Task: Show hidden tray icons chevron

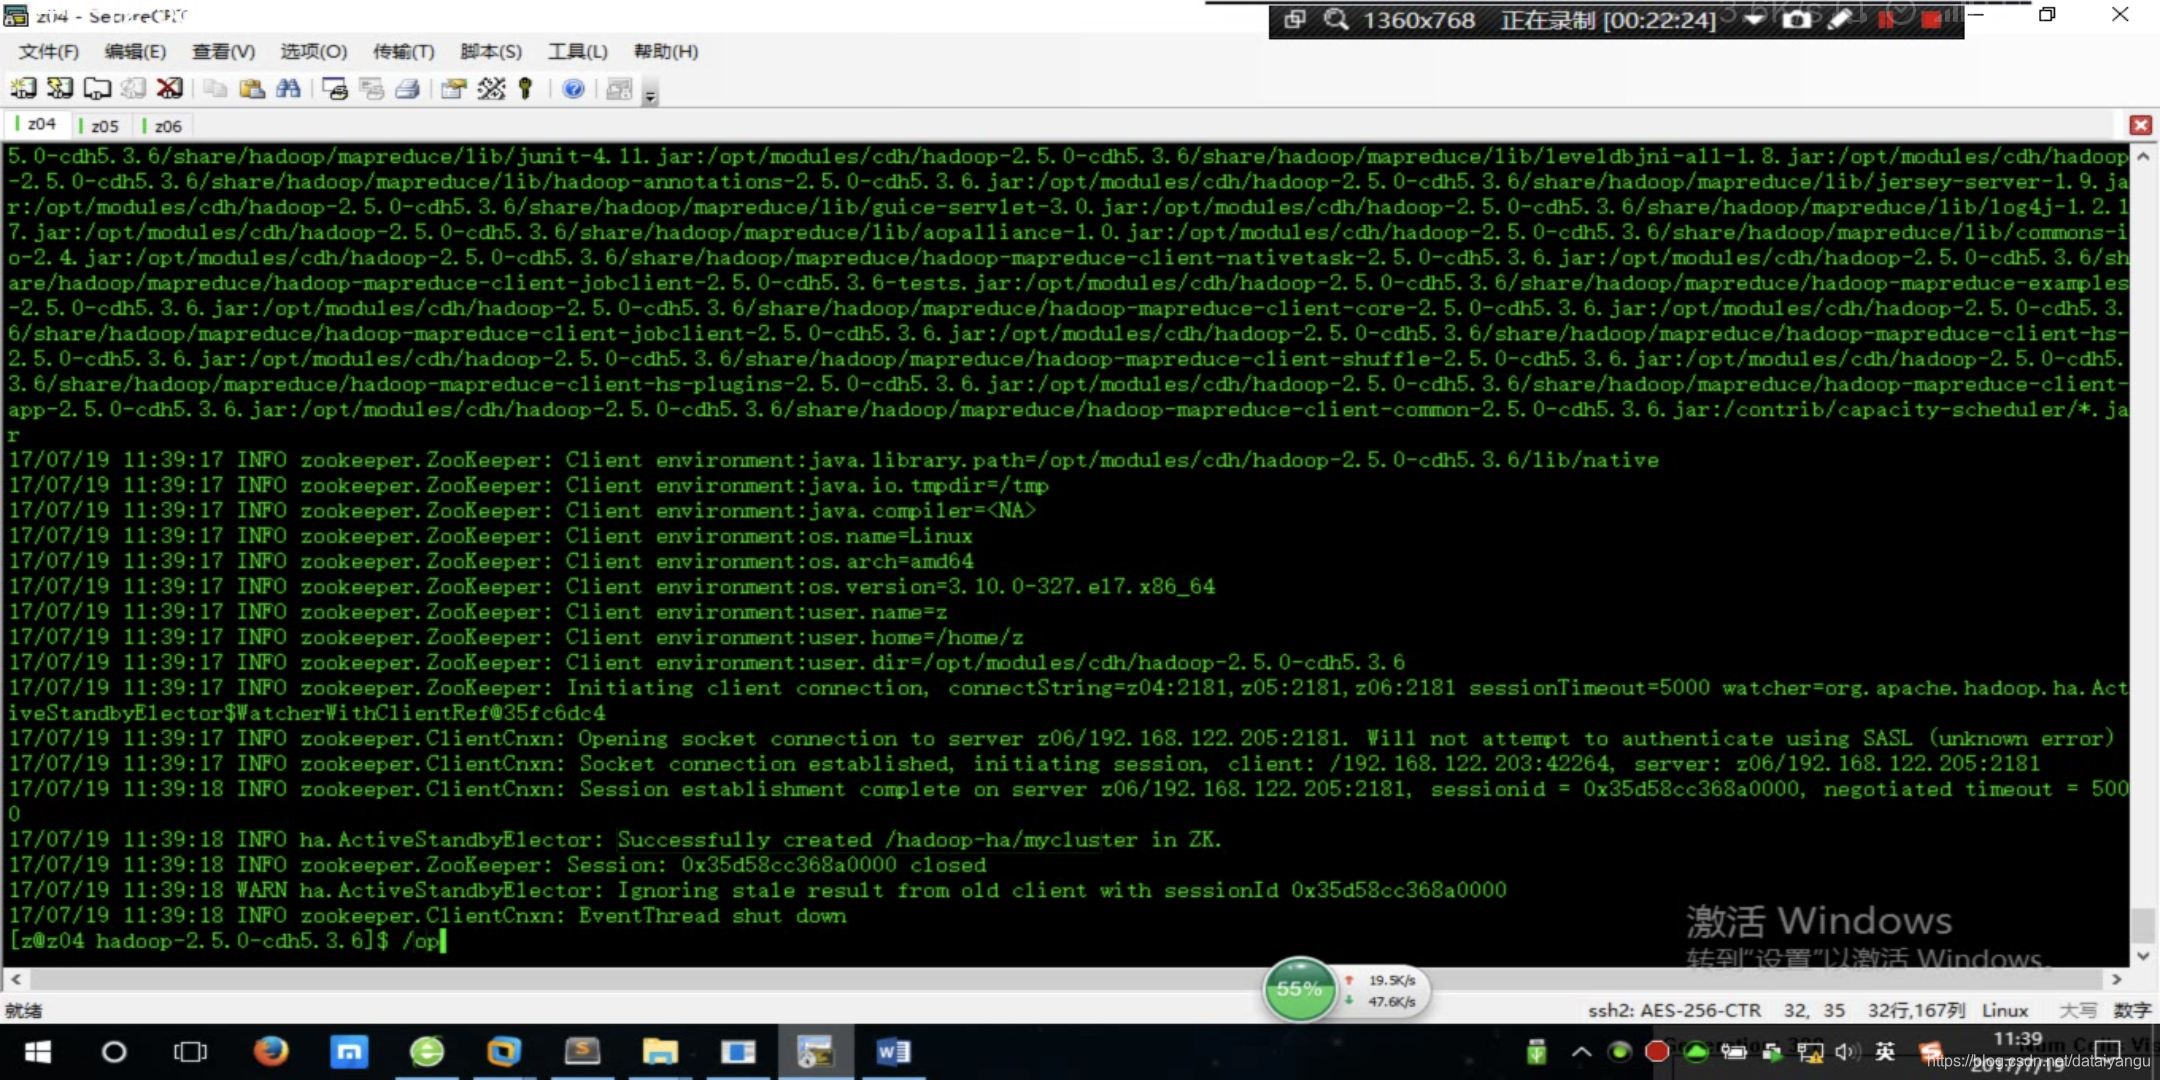Action: click(1581, 1052)
